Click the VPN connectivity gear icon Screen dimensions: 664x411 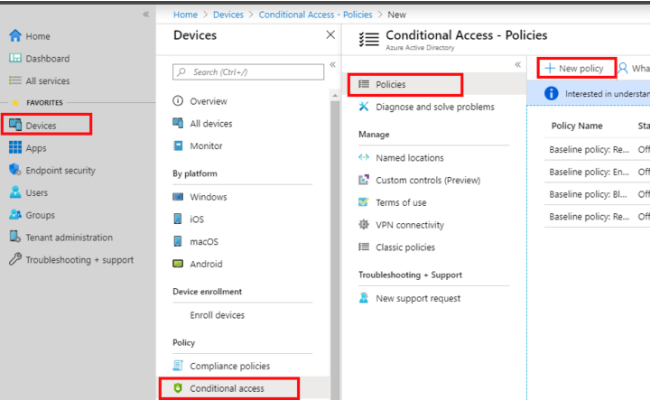coord(364,224)
